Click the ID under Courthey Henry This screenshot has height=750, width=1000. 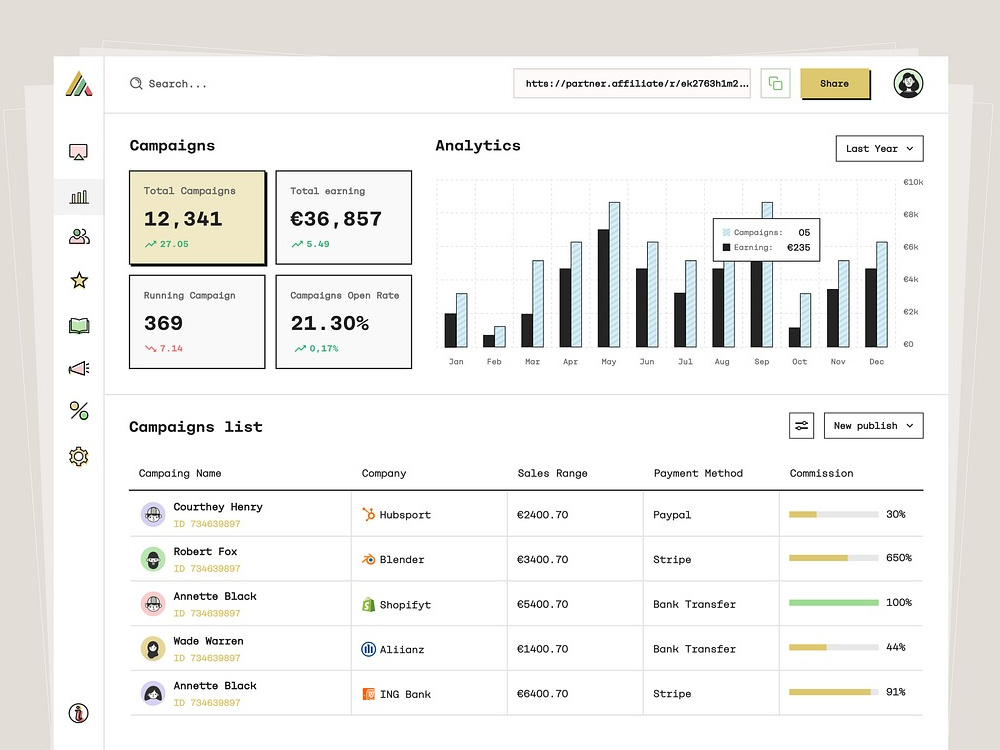tap(207, 524)
